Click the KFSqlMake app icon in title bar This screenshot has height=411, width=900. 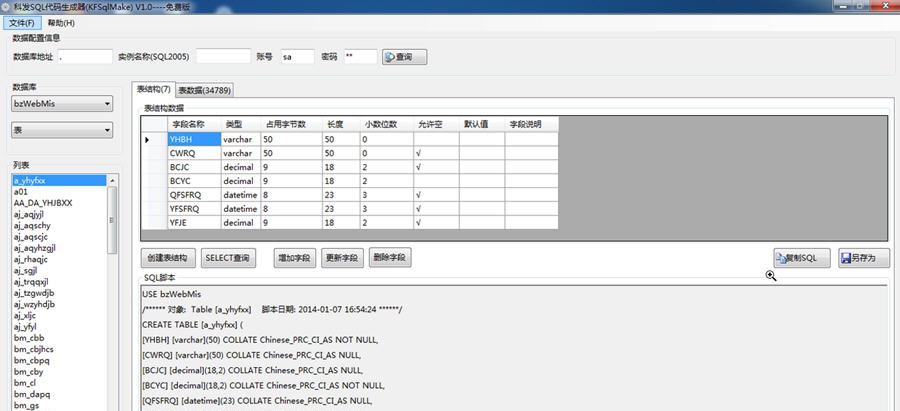point(7,6)
